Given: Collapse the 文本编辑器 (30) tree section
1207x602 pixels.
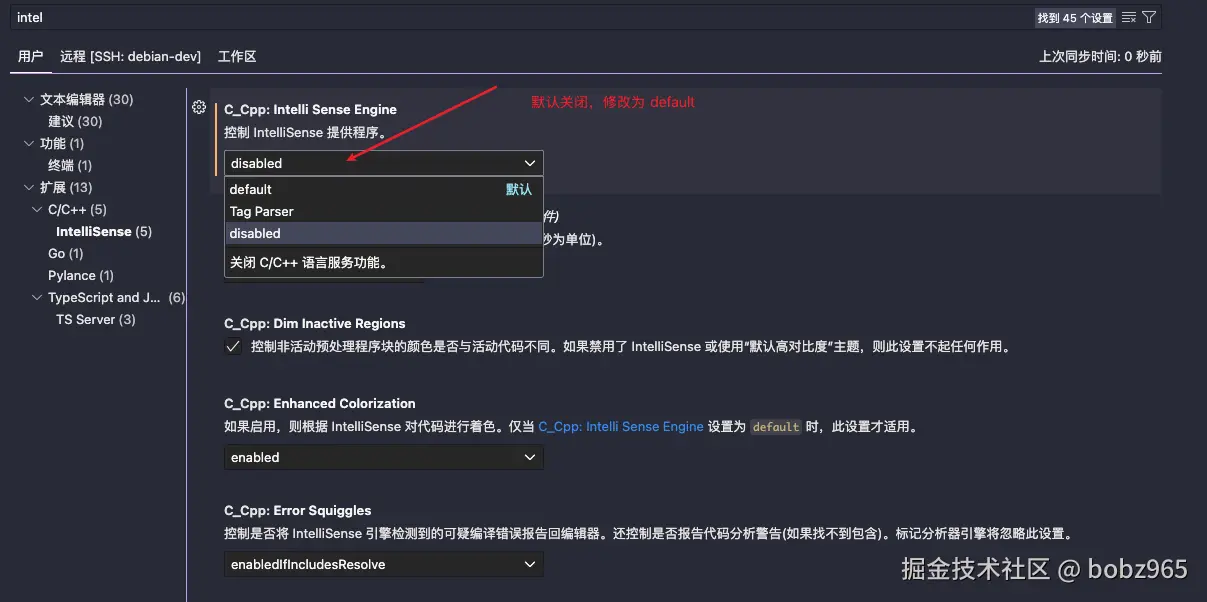Looking at the screenshot, I should tap(30, 99).
